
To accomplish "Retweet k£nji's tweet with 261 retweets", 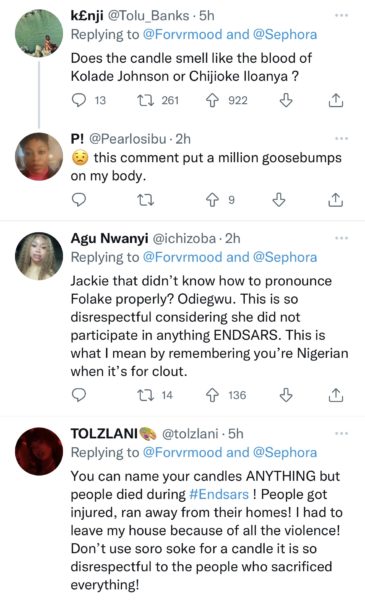I will tap(145, 100).
